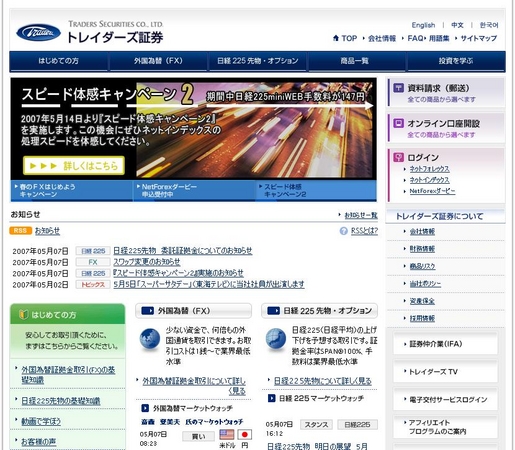Click RSSとは? link

[364, 231]
